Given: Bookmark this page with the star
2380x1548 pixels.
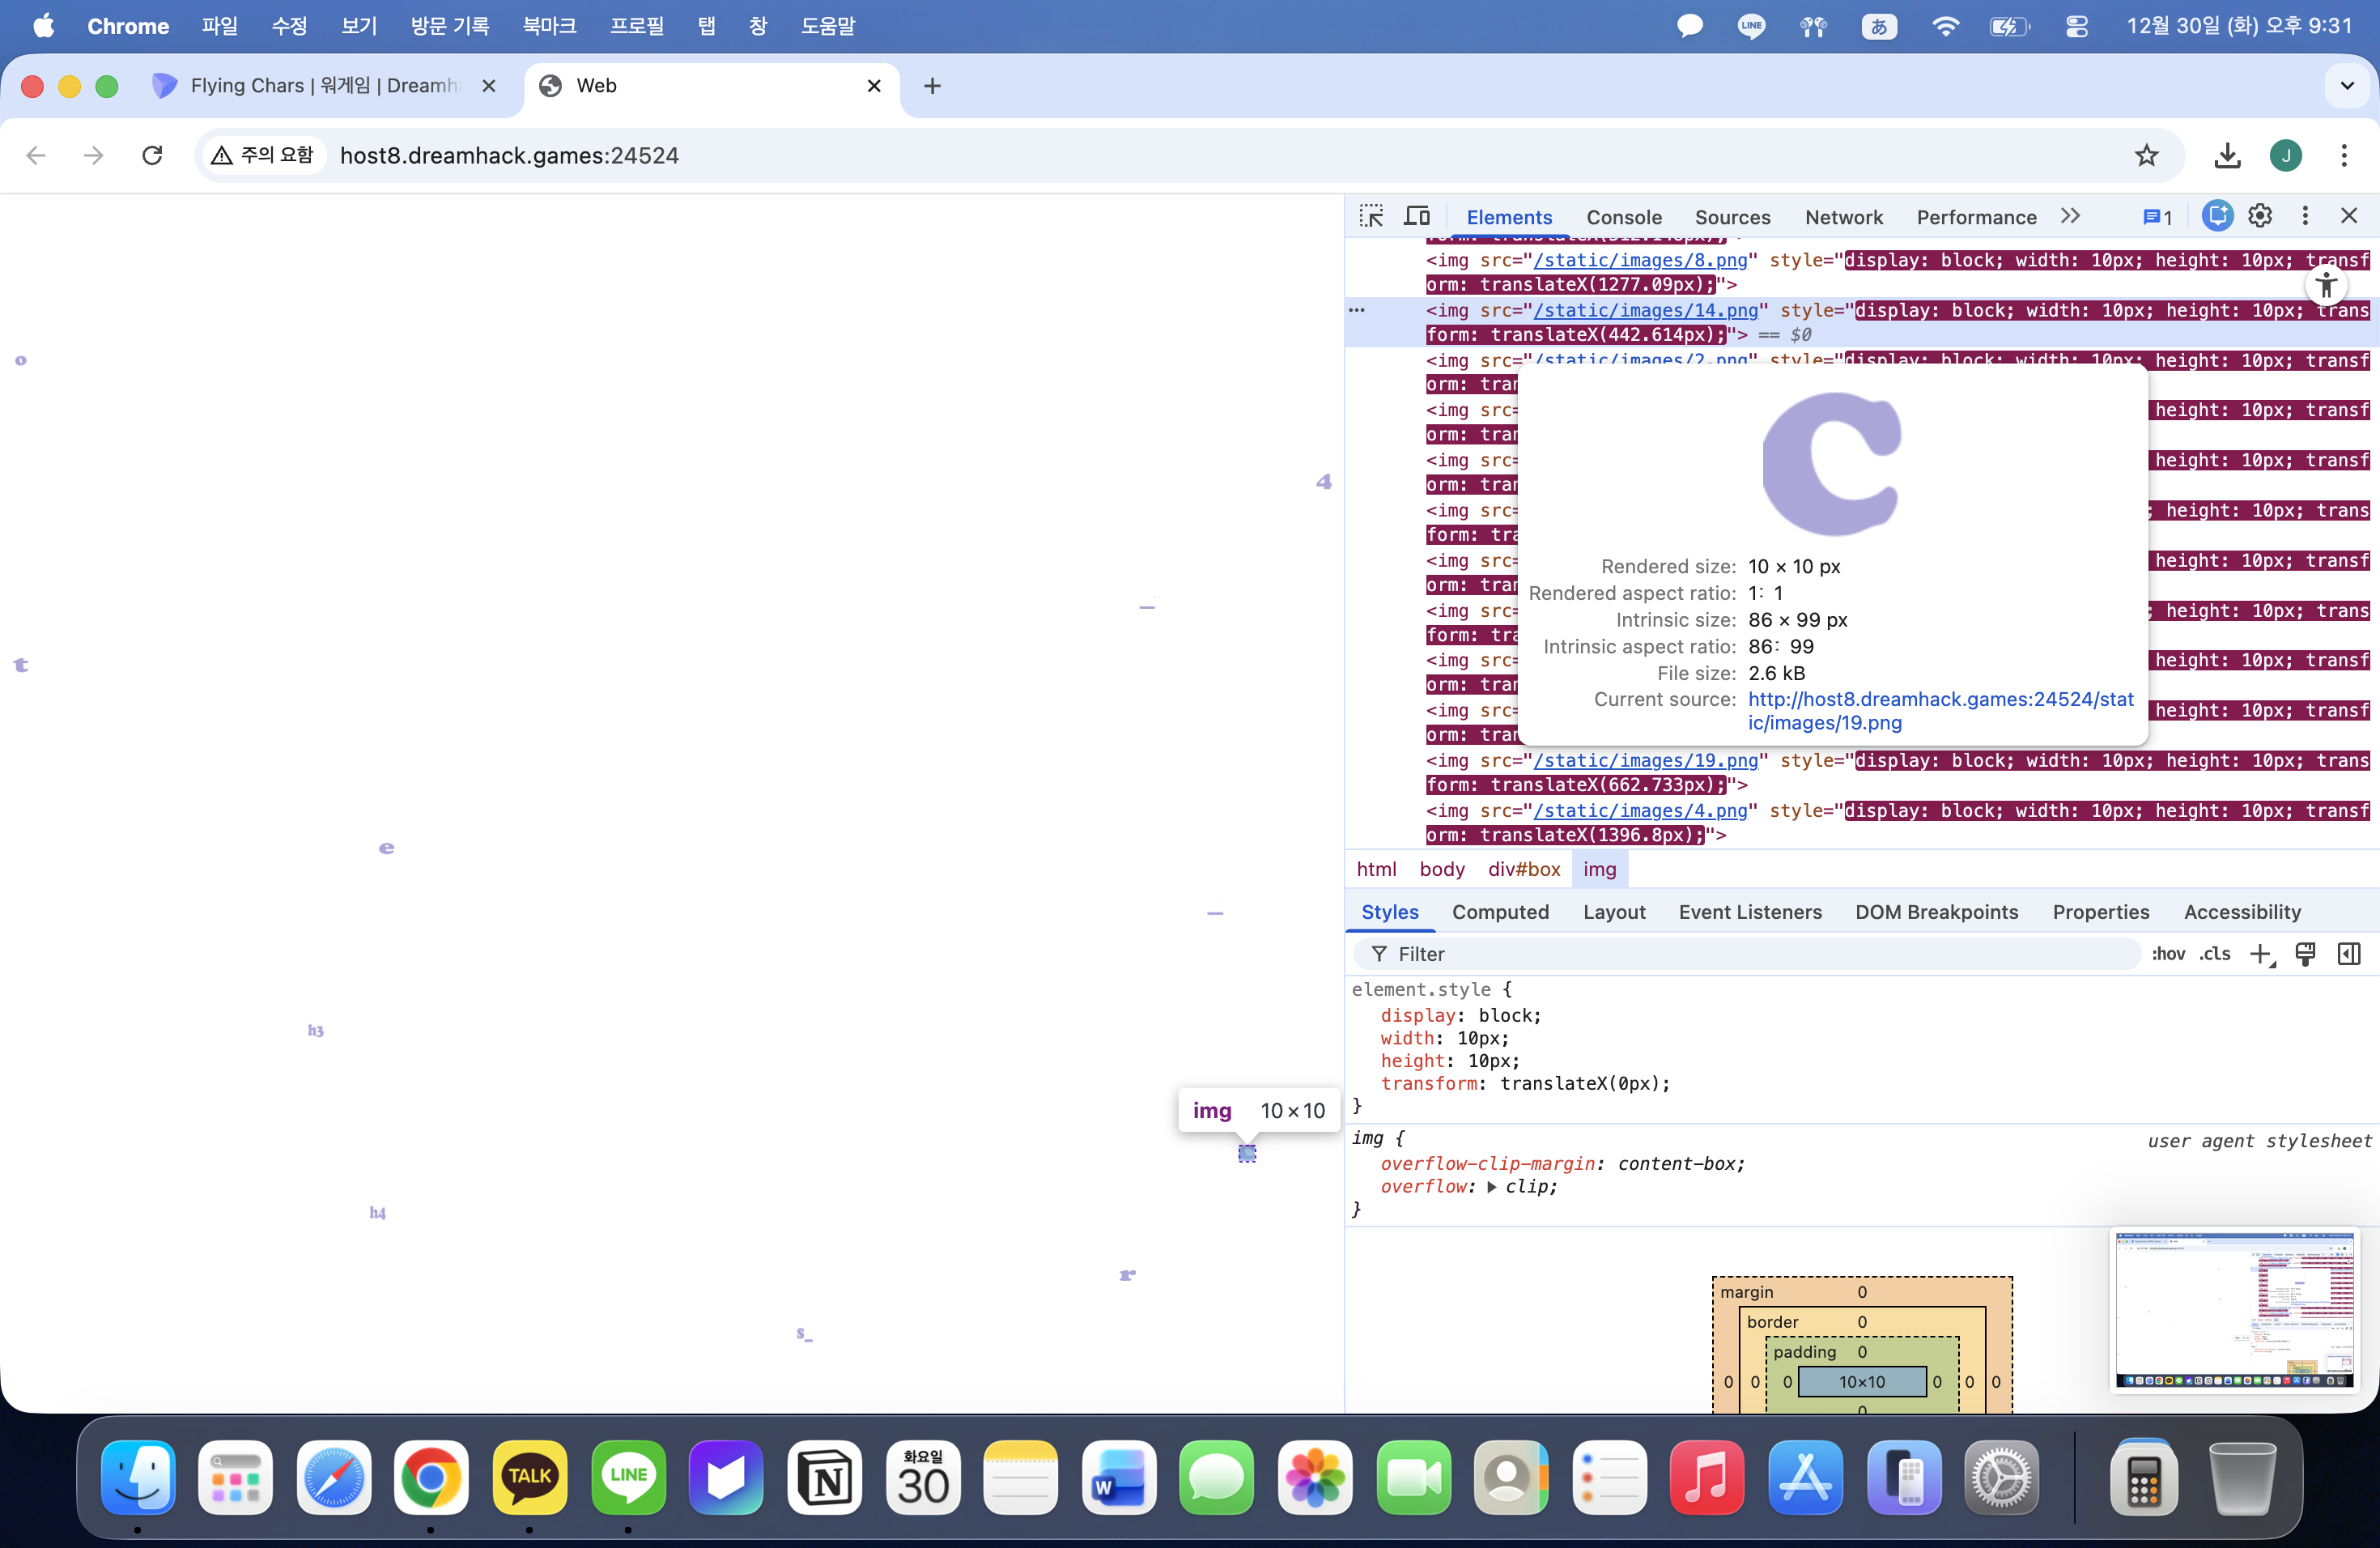Looking at the screenshot, I should click(x=2146, y=155).
